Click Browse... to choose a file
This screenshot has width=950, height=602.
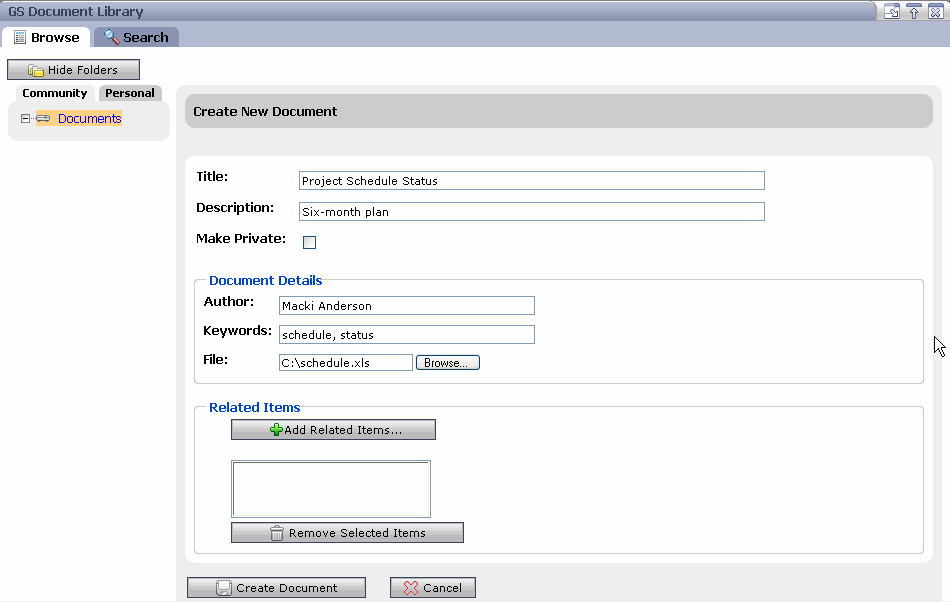[x=448, y=363]
